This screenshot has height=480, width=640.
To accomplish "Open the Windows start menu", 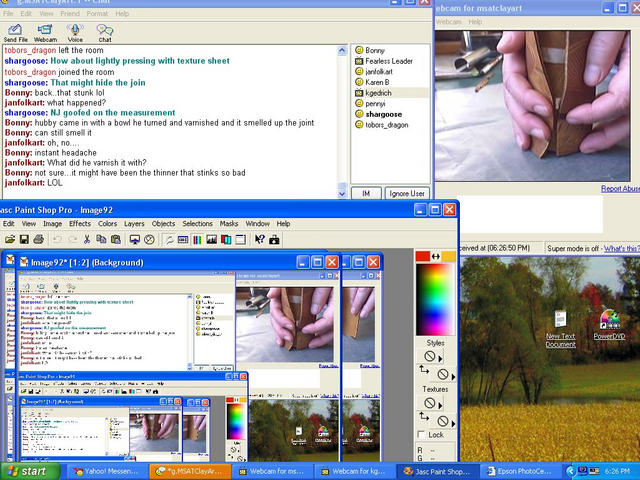I will (x=30, y=471).
